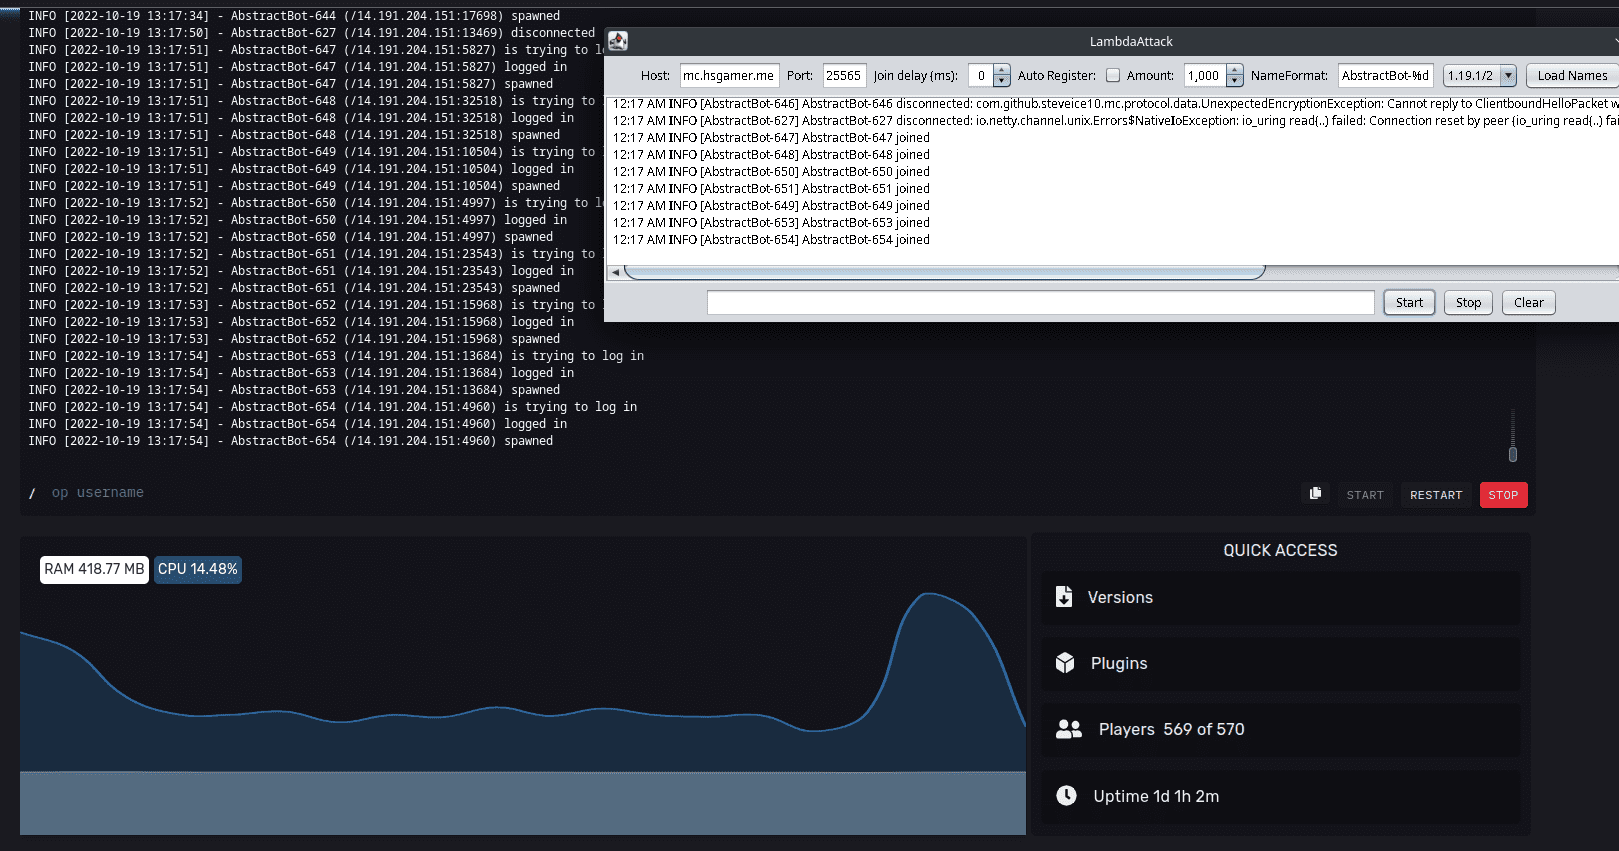Decrease the Amount spinner value
1619x851 pixels.
pyautogui.click(x=1235, y=81)
